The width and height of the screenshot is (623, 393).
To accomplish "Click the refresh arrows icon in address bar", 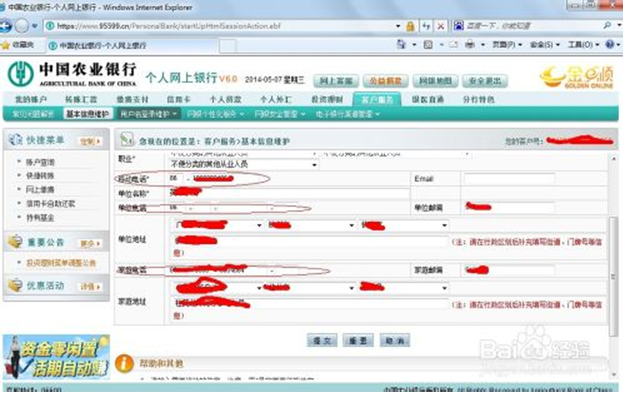I will pos(426,27).
